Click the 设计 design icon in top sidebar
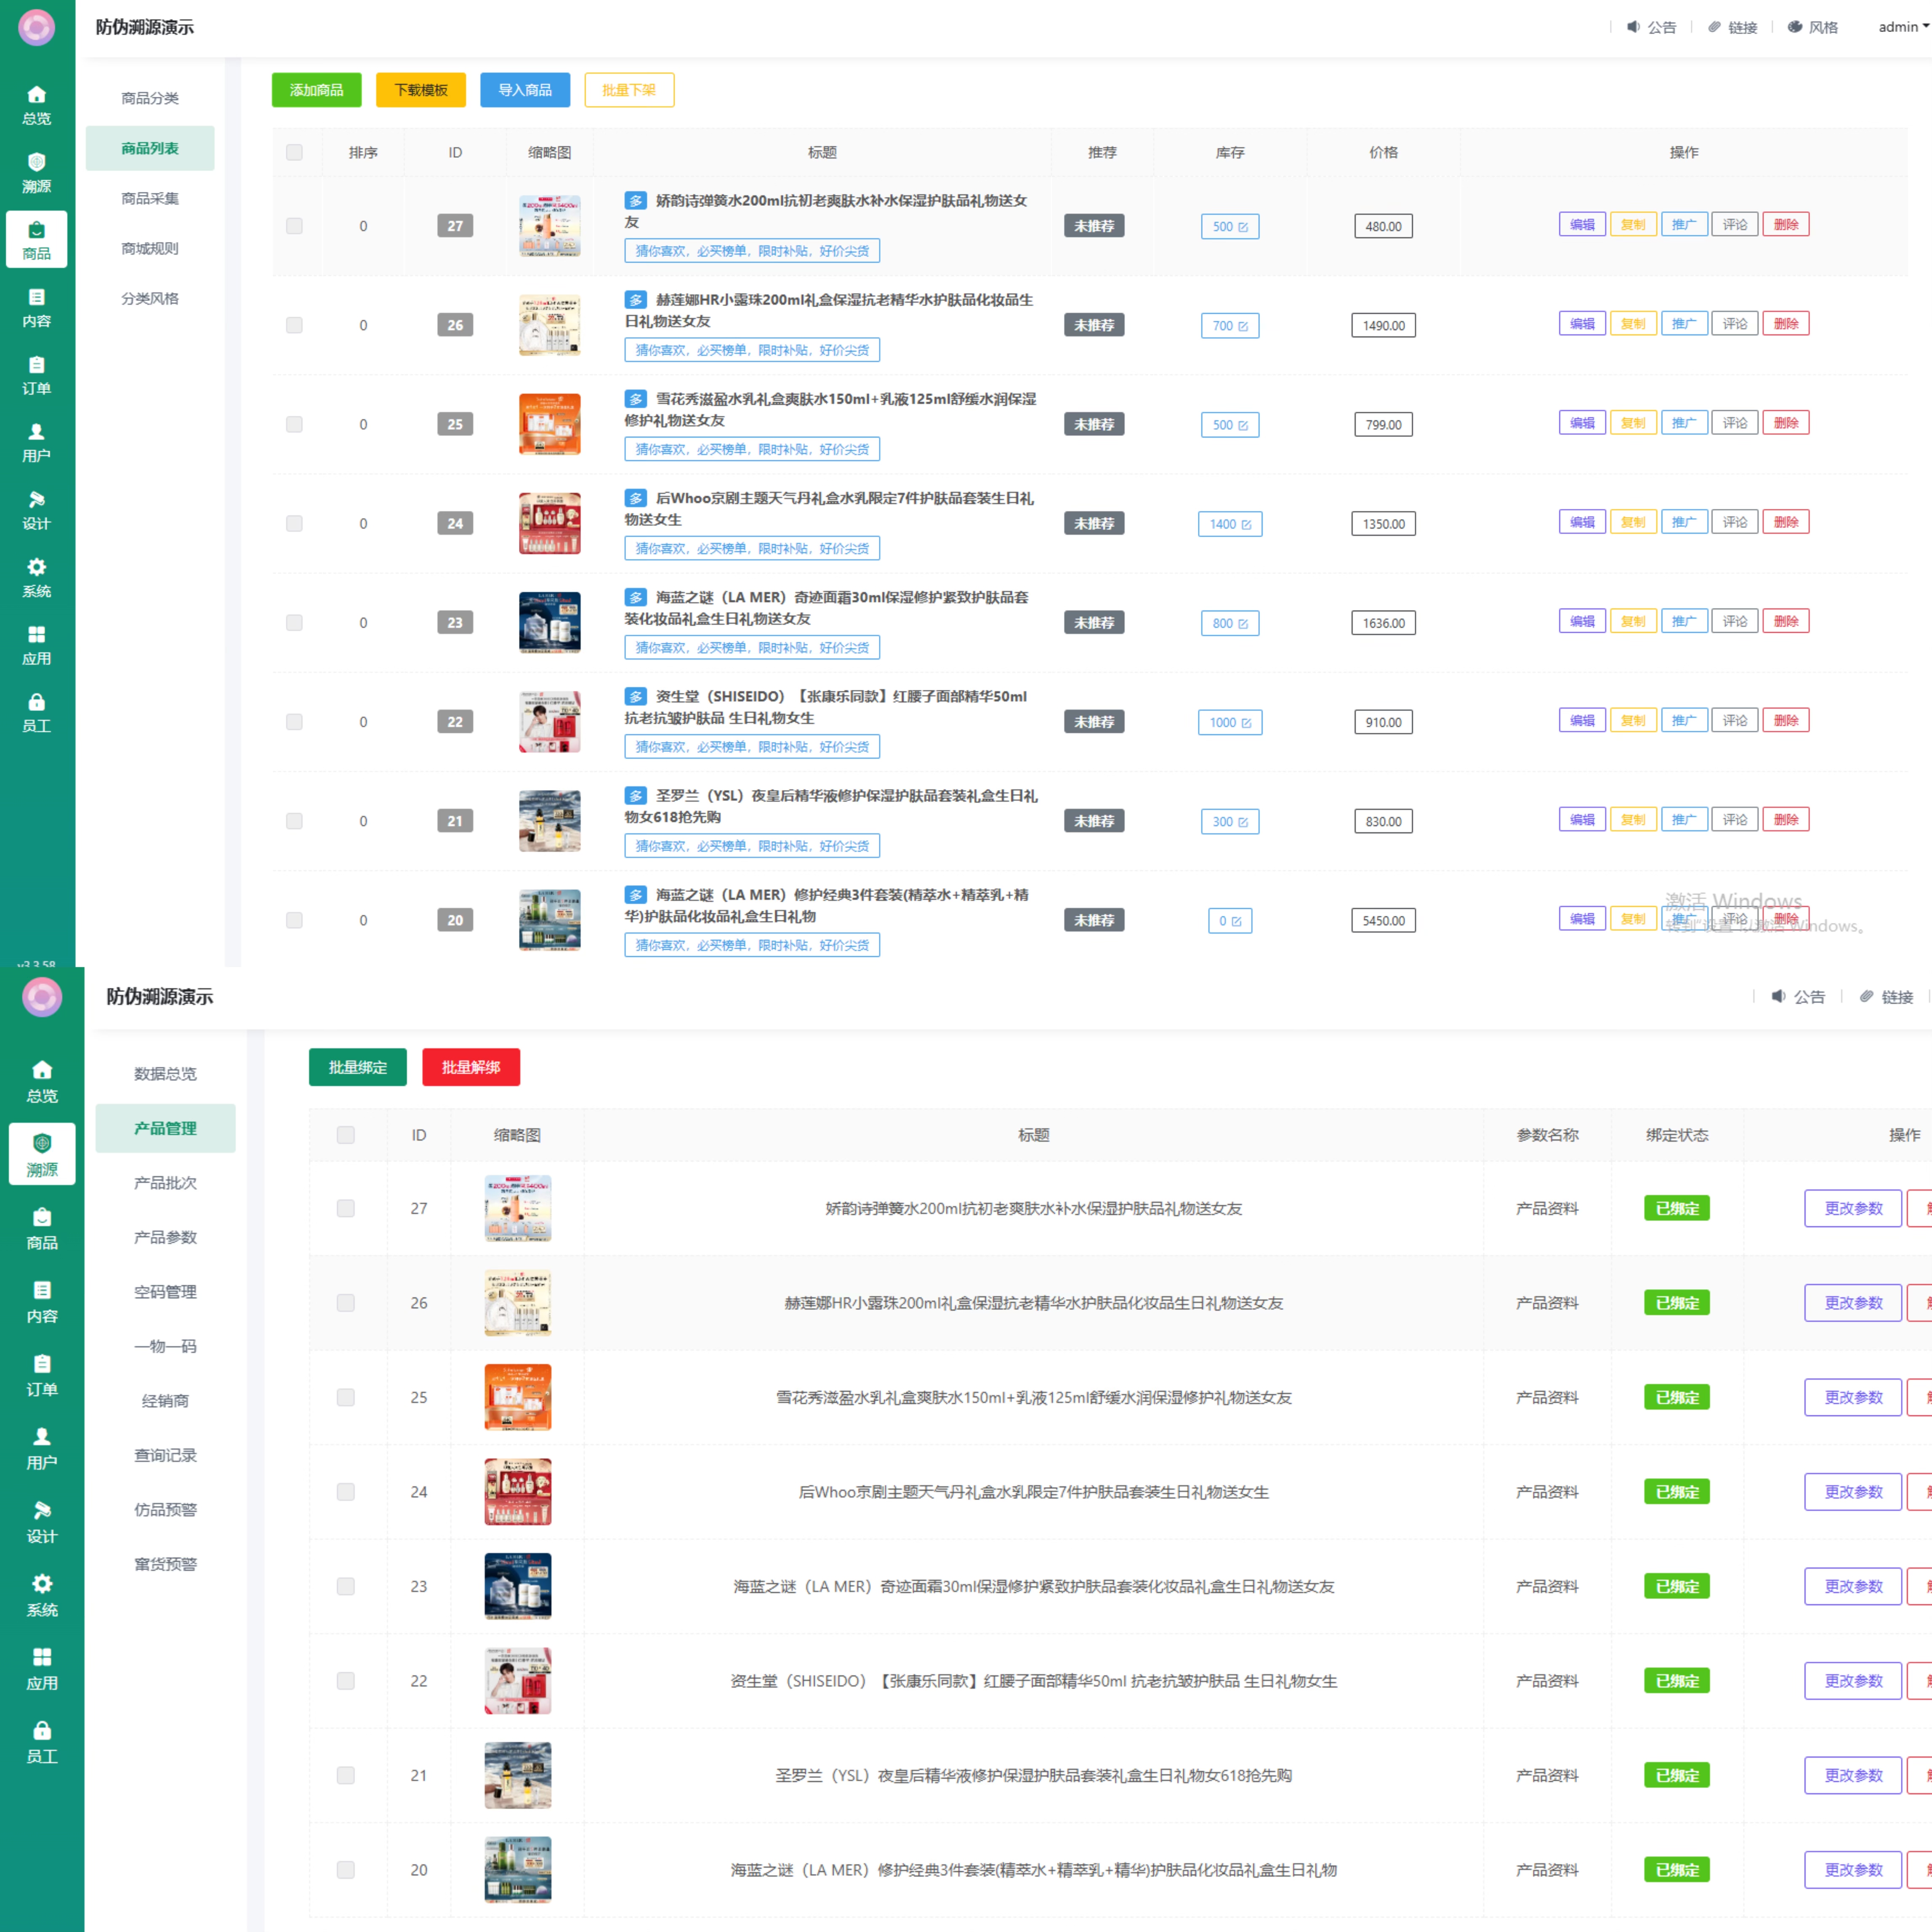This screenshot has width=1932, height=1932. 37,500
